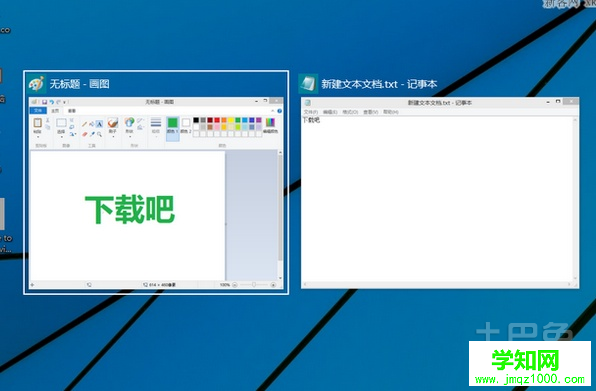
Task: Open the quick access toolbar customize dropdown in Paint
Action: pos(64,102)
